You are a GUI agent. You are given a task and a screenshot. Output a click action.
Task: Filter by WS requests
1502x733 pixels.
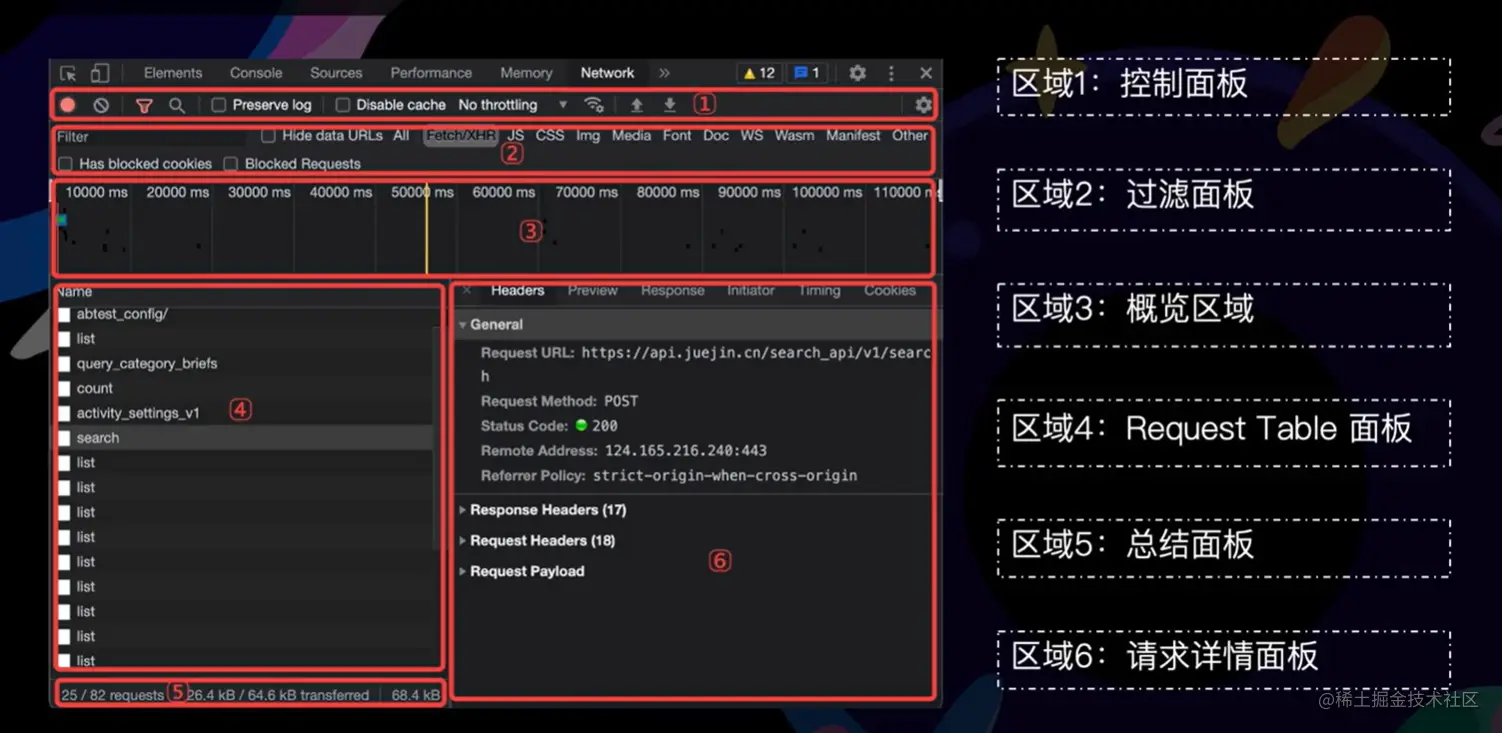click(x=752, y=136)
